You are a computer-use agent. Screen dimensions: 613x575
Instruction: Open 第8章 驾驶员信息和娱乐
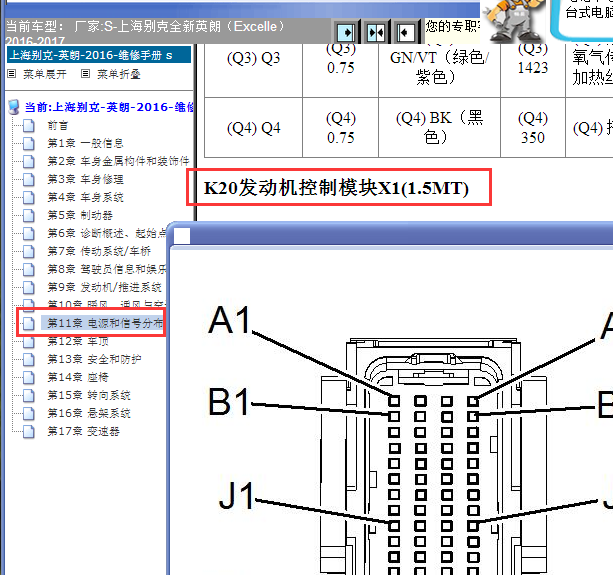[106, 269]
